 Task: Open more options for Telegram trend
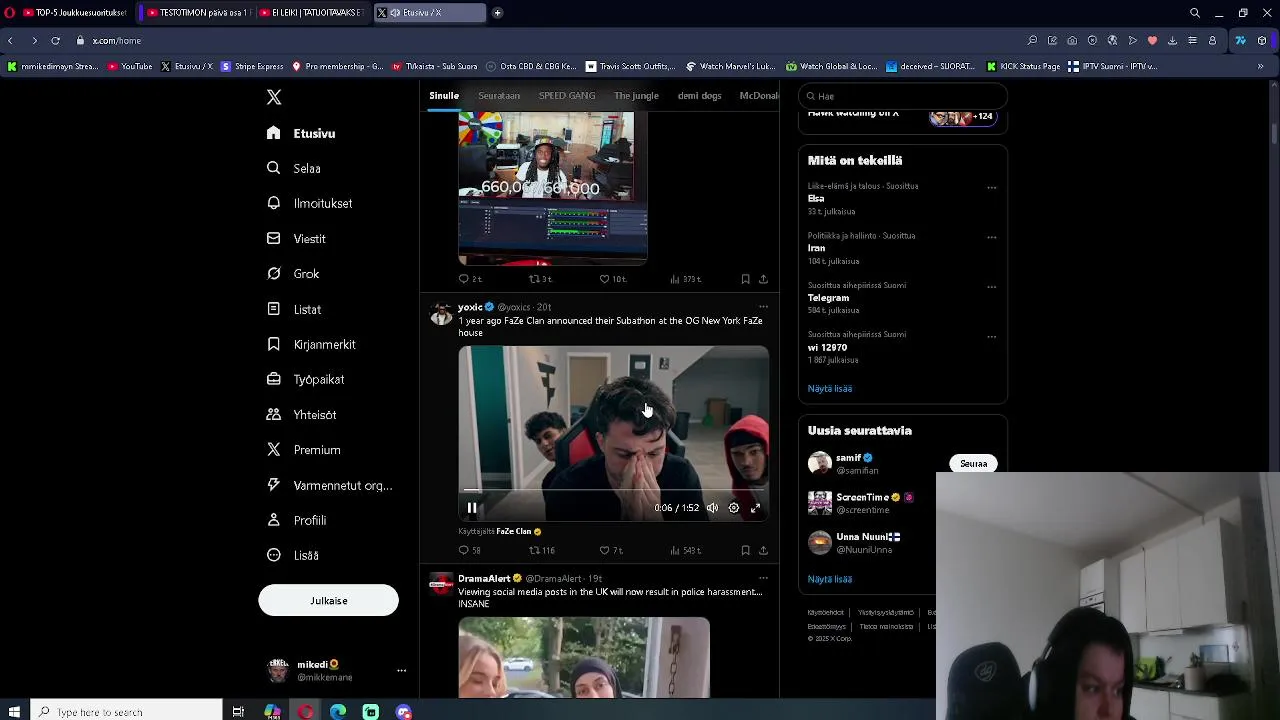pyautogui.click(x=991, y=287)
